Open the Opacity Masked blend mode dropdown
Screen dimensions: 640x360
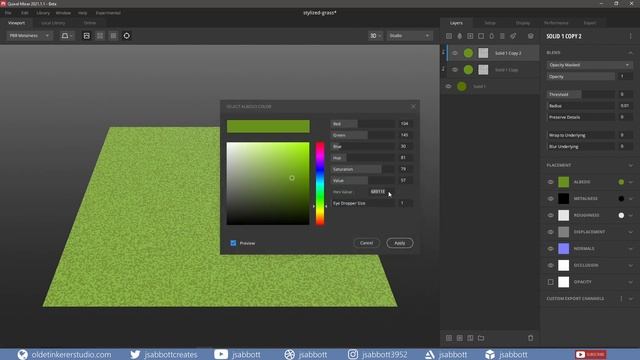pos(589,65)
